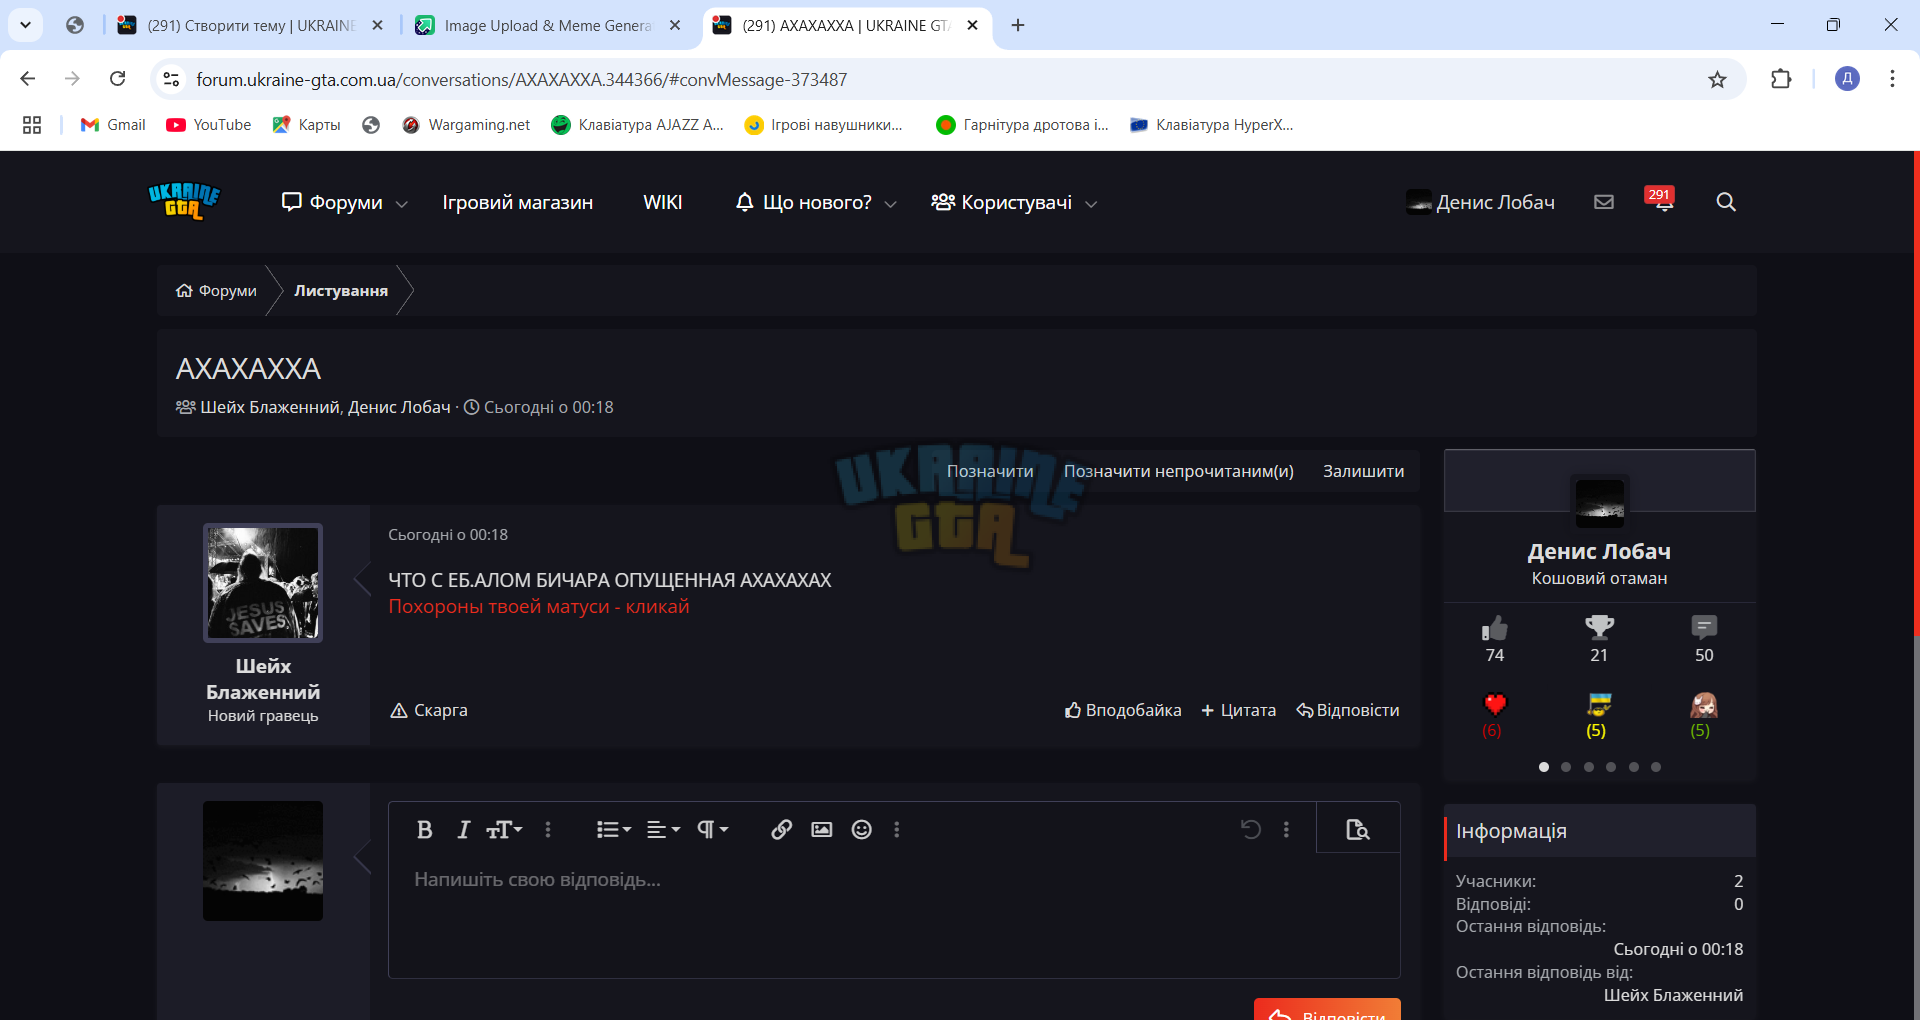The width and height of the screenshot is (1920, 1020).
Task: Reply to message via Відповісти link
Action: [x=1348, y=710]
